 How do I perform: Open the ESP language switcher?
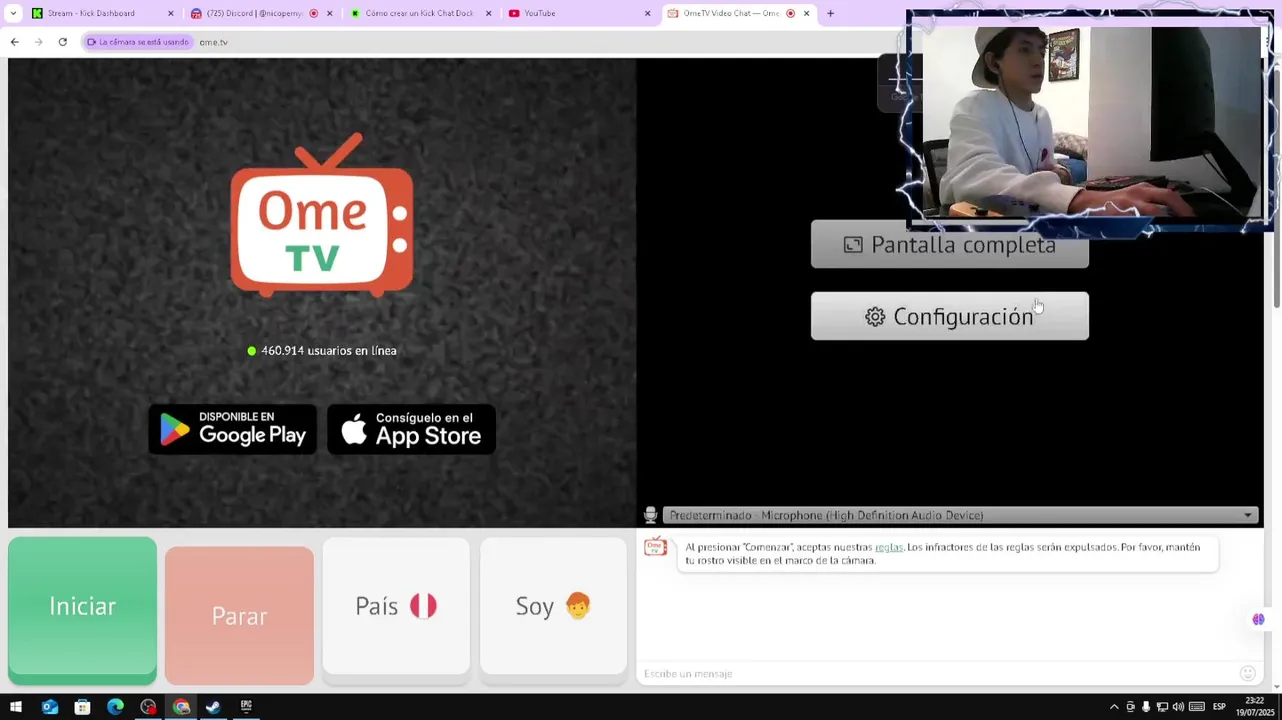[x=1219, y=707]
